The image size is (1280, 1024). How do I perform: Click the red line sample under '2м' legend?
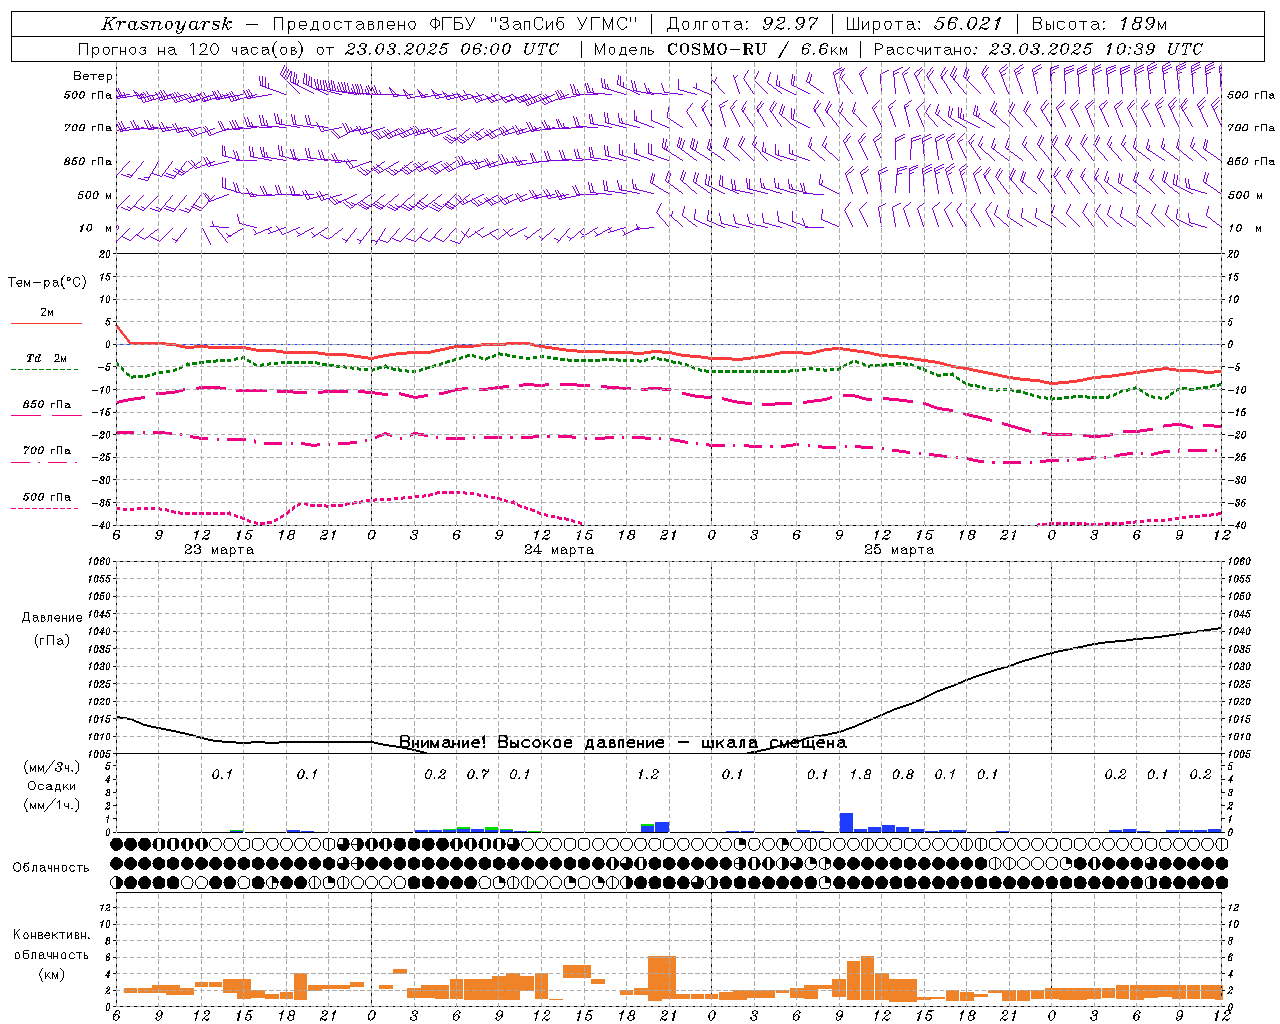tap(46, 324)
